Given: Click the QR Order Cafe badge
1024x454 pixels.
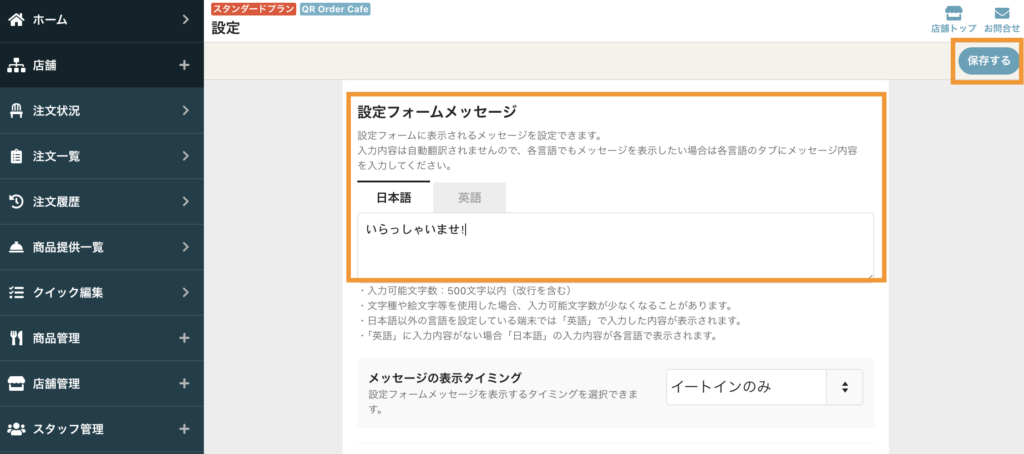Looking at the screenshot, I should point(335,9).
